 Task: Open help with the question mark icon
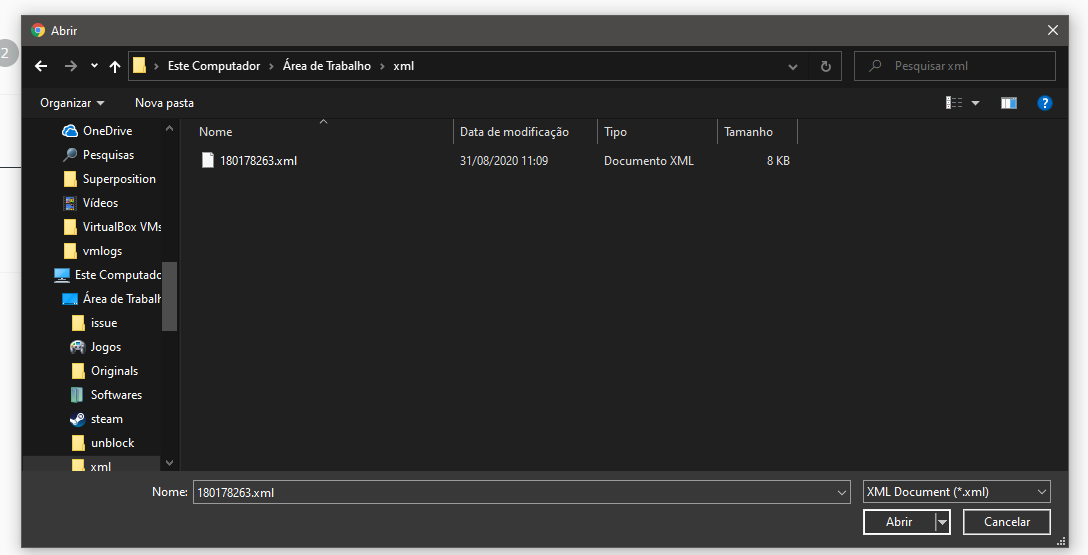click(1045, 103)
